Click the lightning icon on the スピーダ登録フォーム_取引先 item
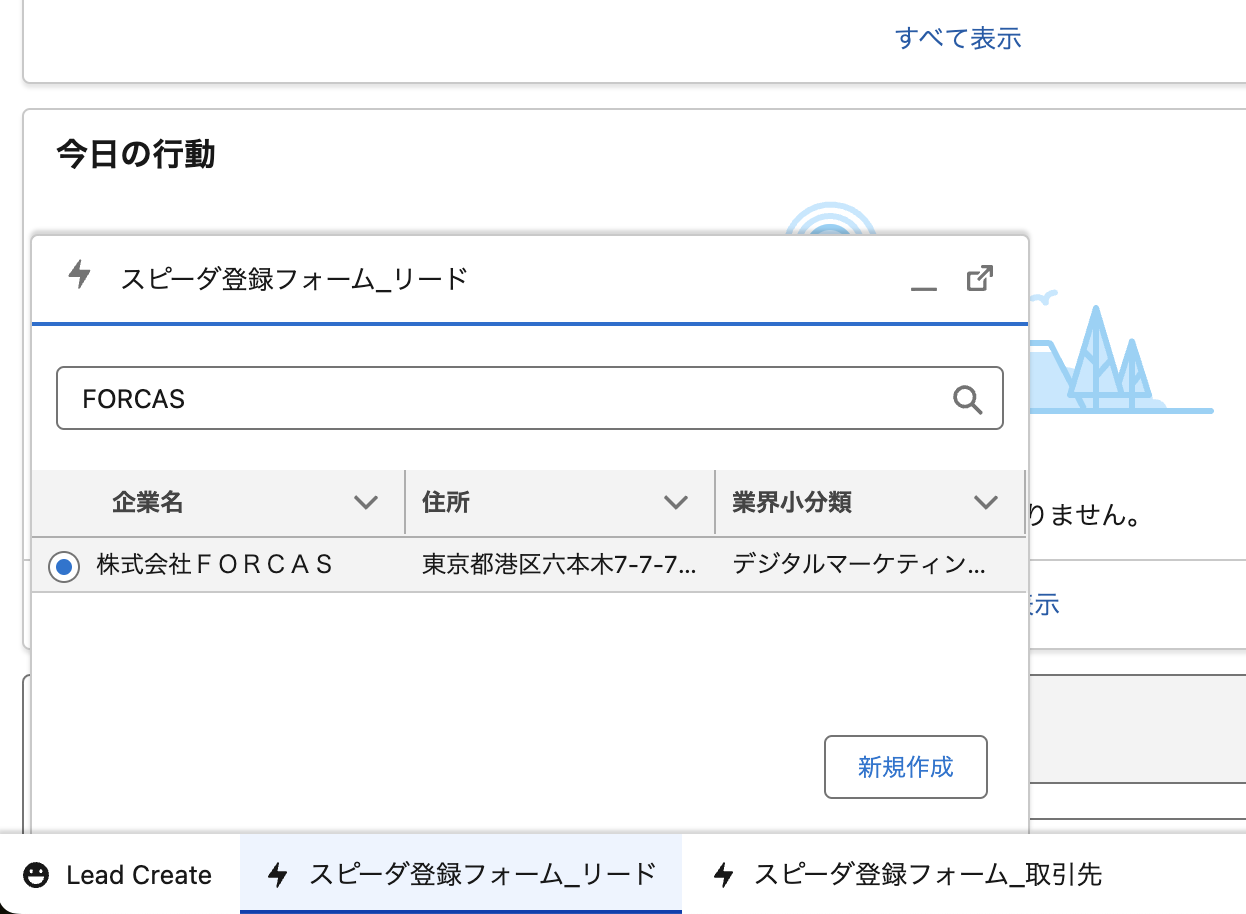 tap(724, 875)
